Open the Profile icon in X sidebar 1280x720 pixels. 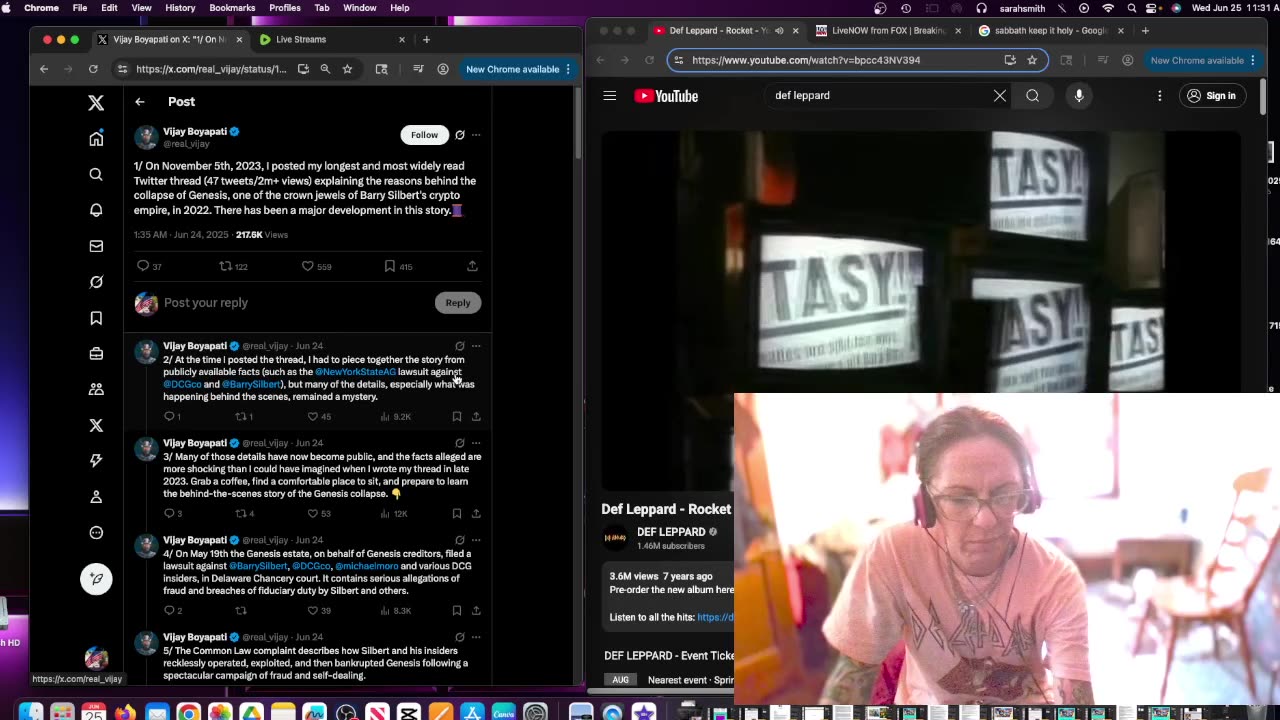96,496
